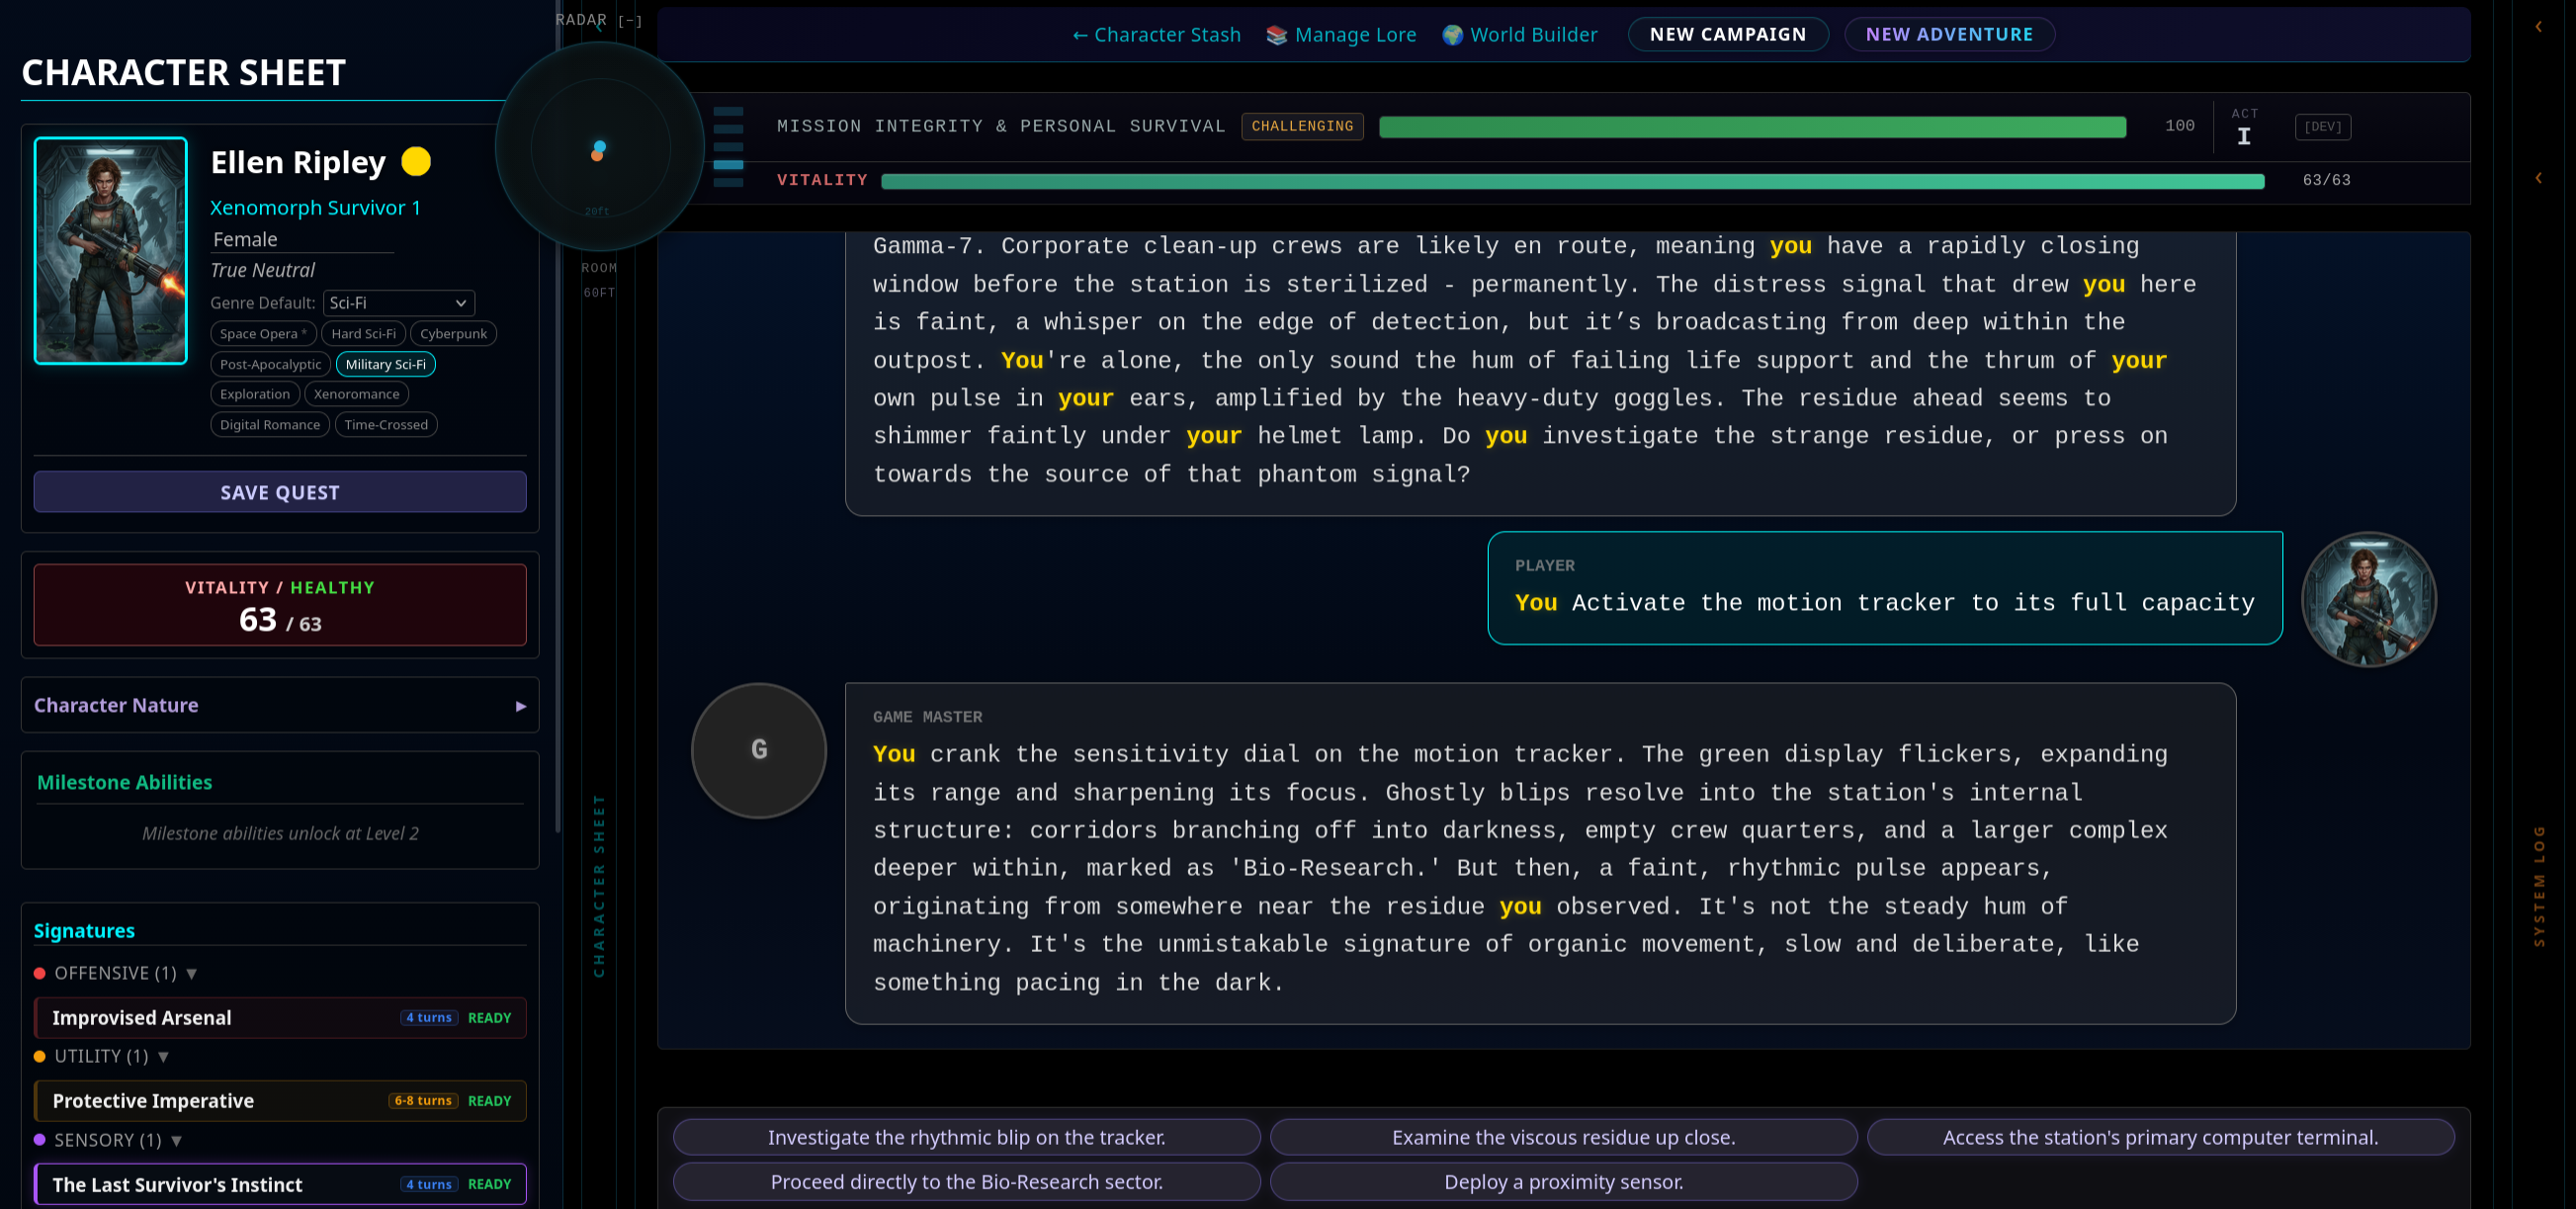Open the vertical System Log panel

coord(2538,885)
